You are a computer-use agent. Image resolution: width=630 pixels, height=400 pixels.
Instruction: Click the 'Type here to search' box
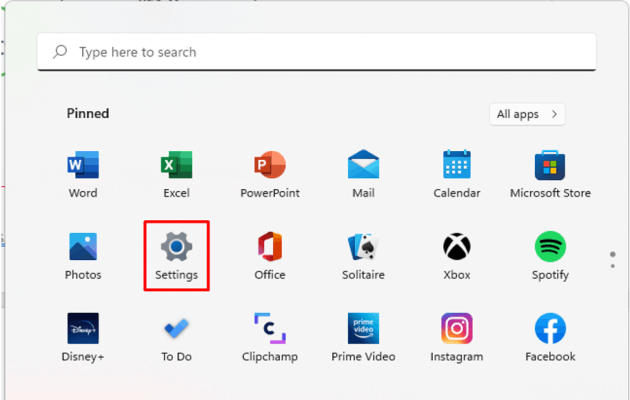[315, 52]
